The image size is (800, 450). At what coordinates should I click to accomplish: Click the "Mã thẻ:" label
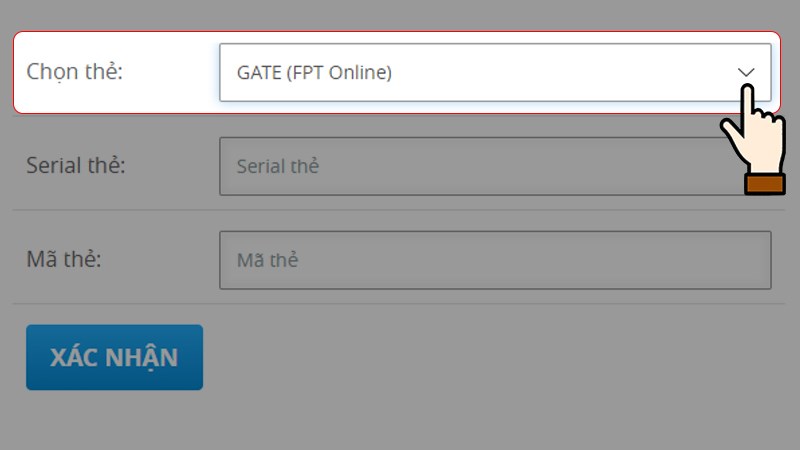[x=64, y=259]
